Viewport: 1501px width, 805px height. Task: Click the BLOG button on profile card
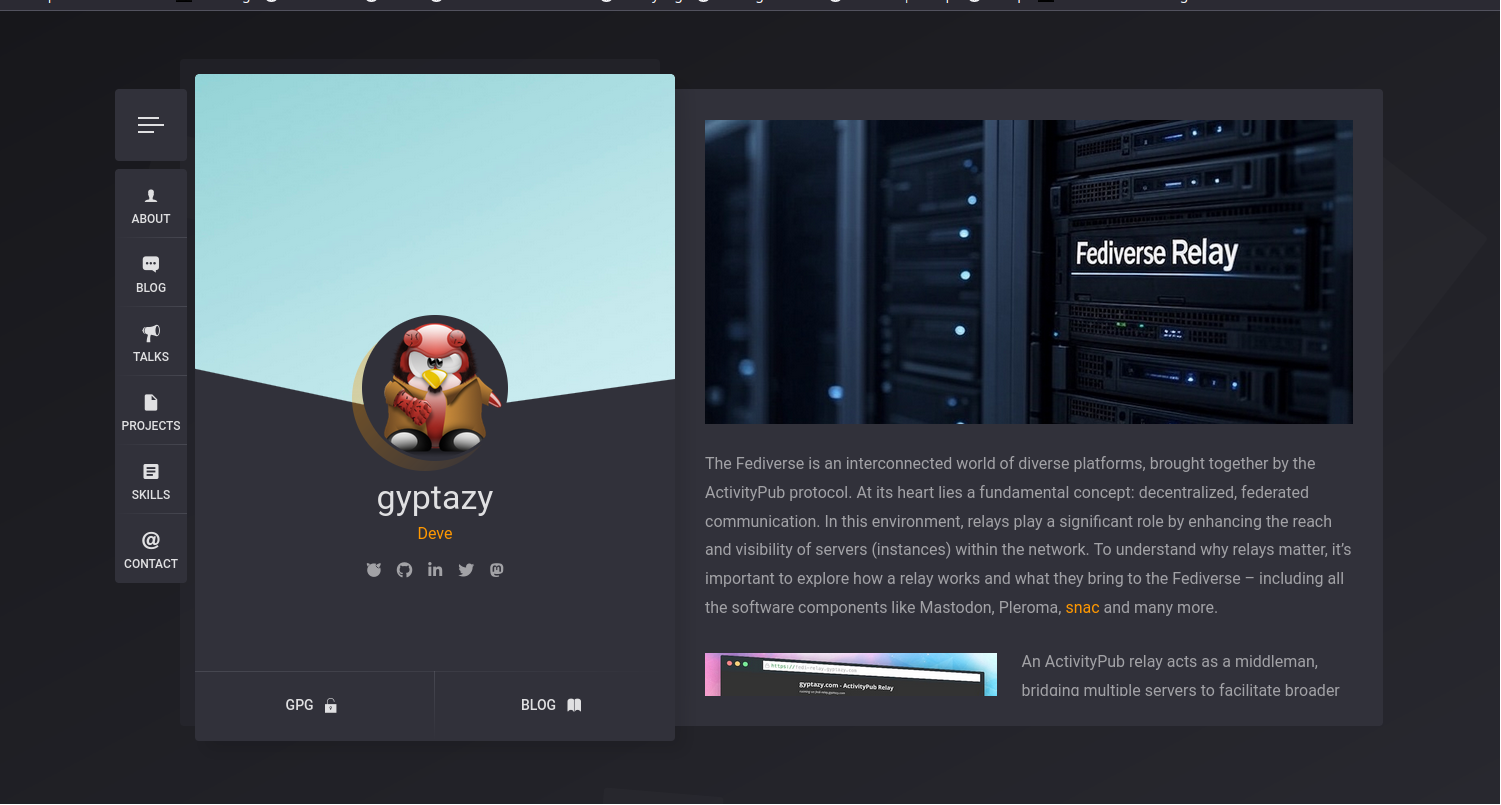pyautogui.click(x=555, y=705)
